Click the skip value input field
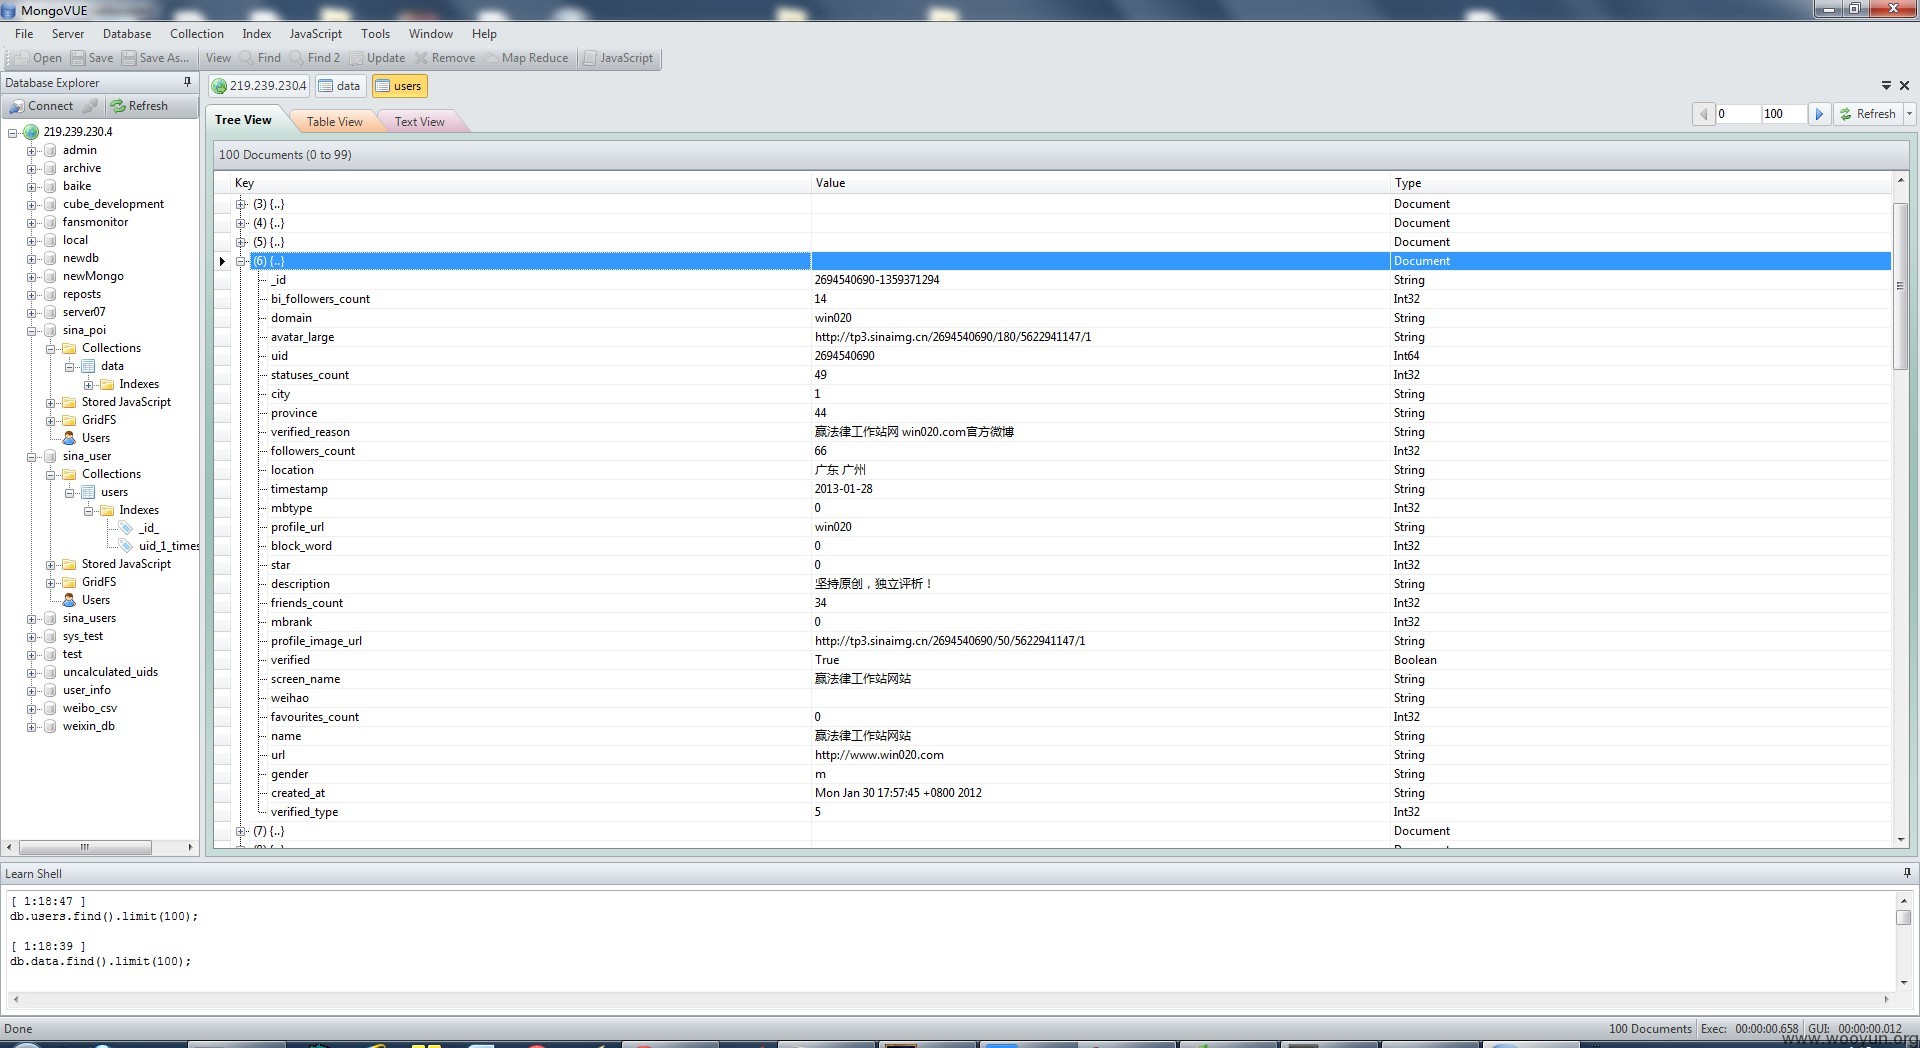Viewport: 1920px width, 1048px height. pyautogui.click(x=1737, y=114)
